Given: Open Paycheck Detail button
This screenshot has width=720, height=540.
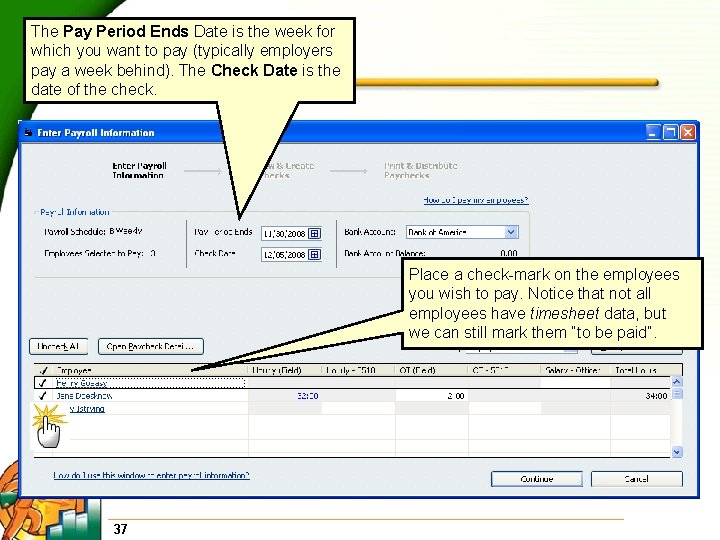Looking at the screenshot, I should 151,347.
